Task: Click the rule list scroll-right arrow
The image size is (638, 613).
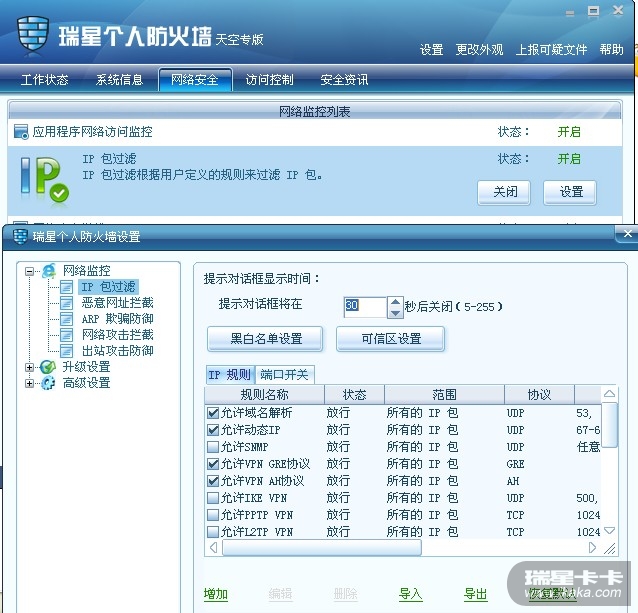Action: coord(592,548)
